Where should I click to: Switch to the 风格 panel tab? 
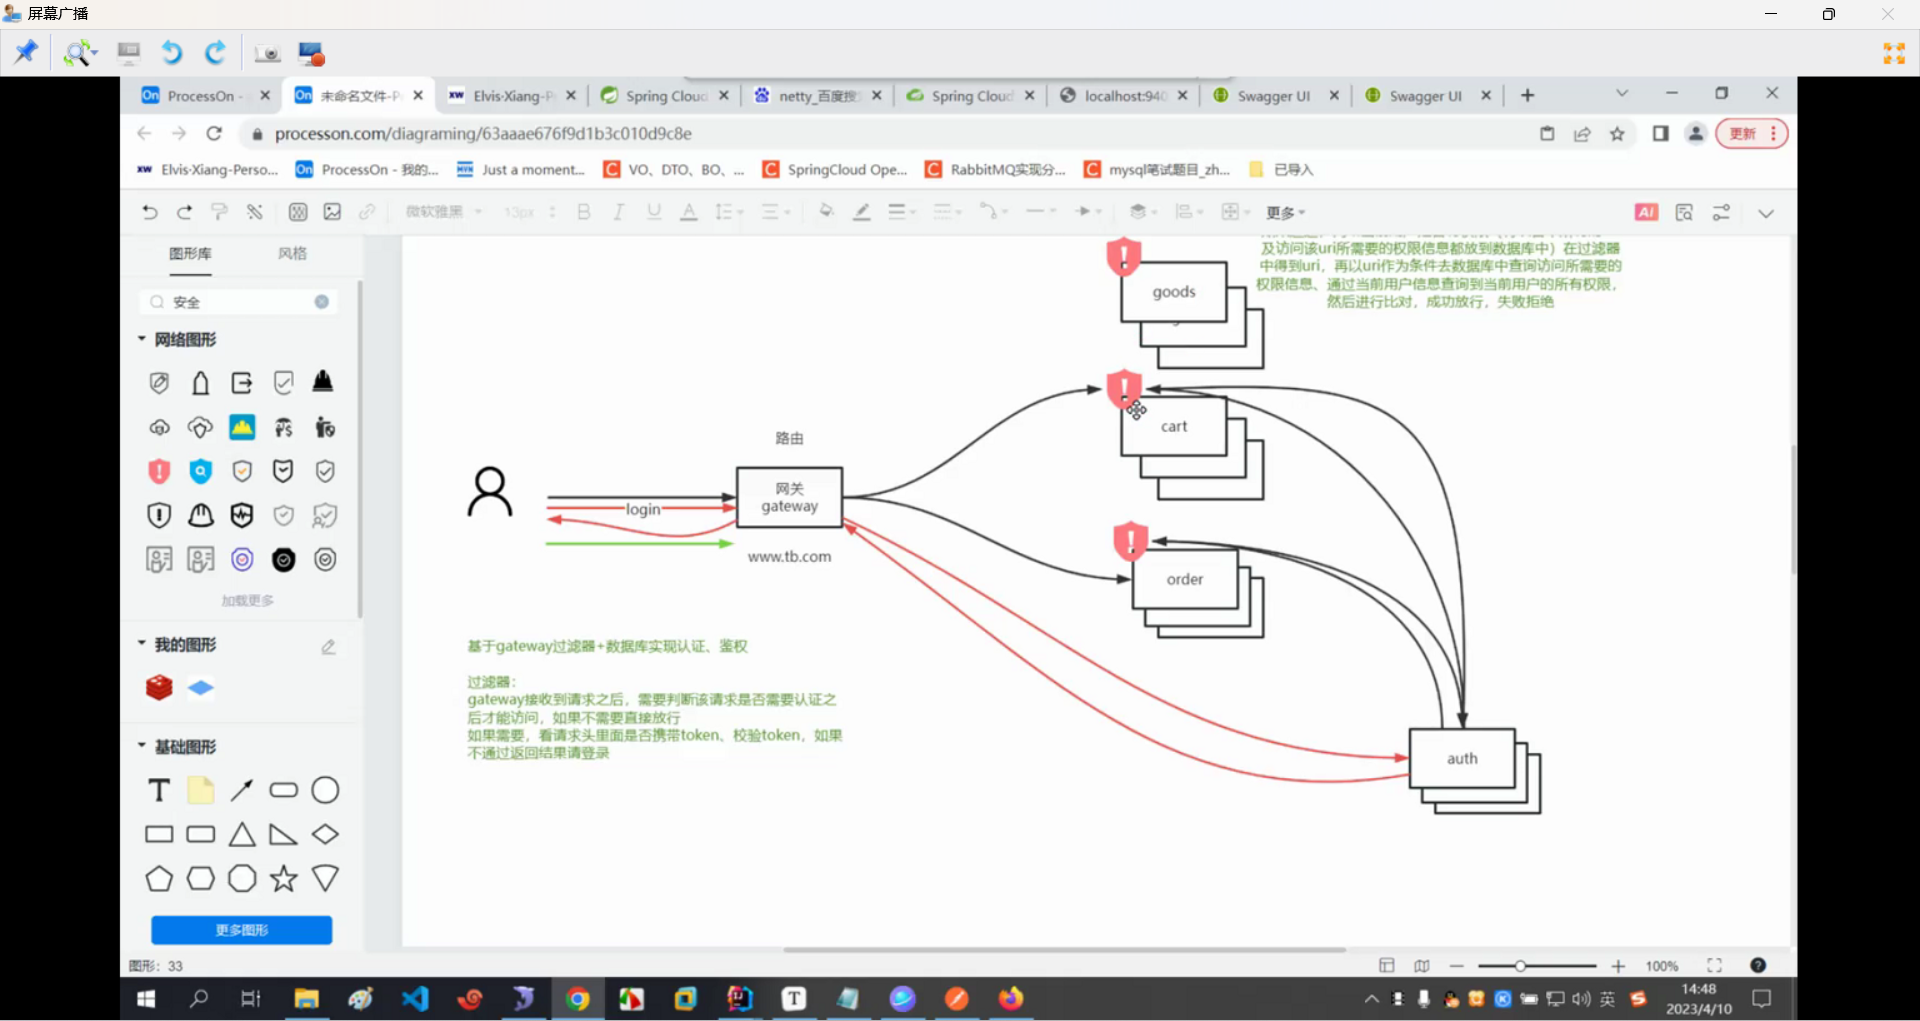coord(292,254)
